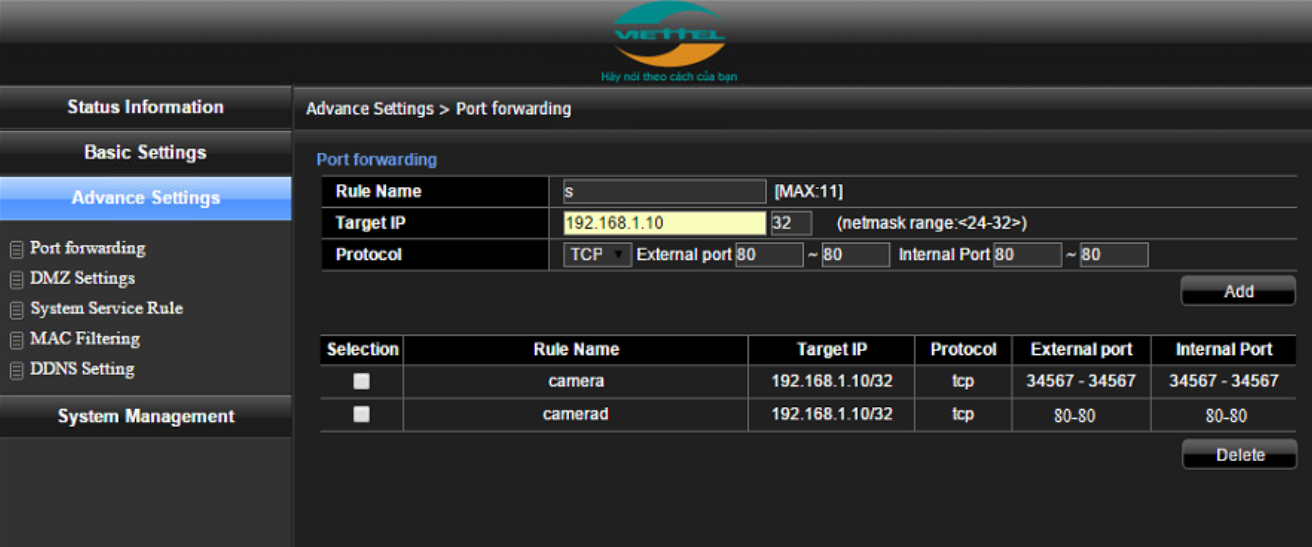
Task: Tick the checkbox for the camerad rule
Action: point(361,414)
